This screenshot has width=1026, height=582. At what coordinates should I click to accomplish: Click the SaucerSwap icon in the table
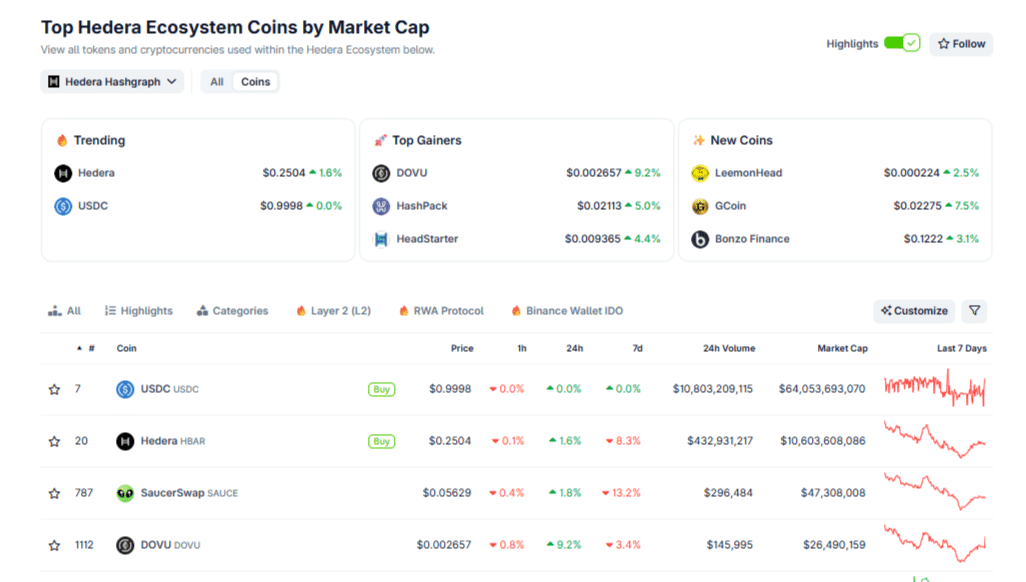(x=125, y=493)
